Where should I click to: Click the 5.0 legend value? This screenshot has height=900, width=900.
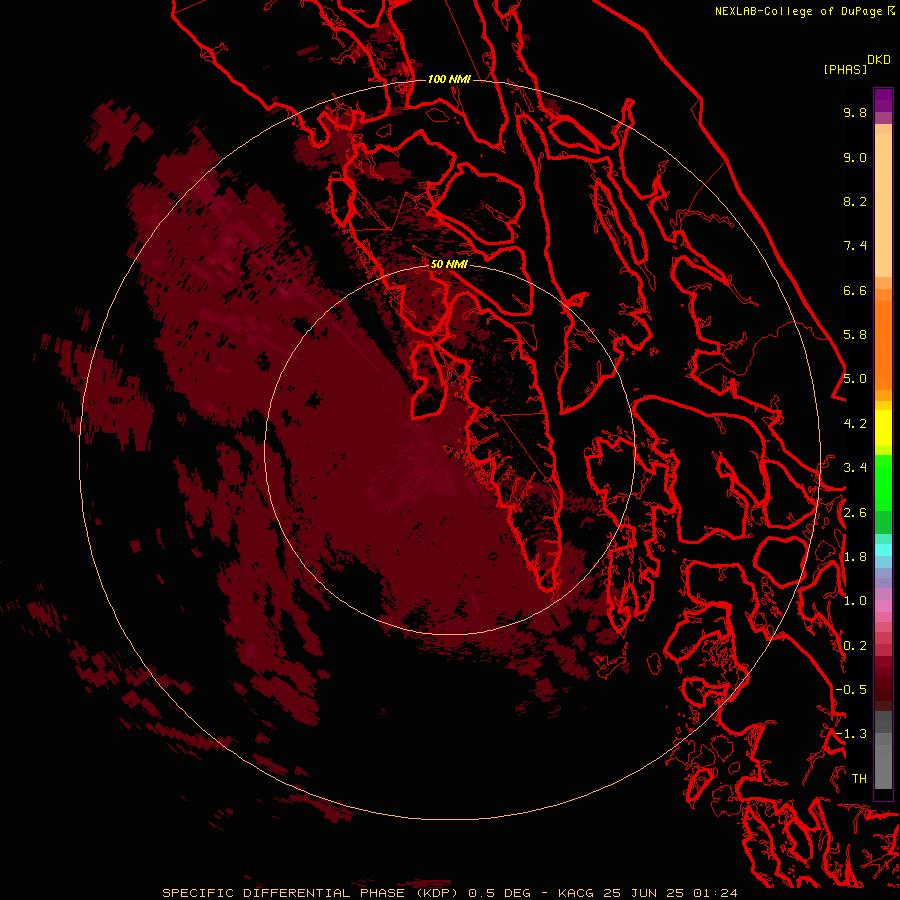point(855,379)
